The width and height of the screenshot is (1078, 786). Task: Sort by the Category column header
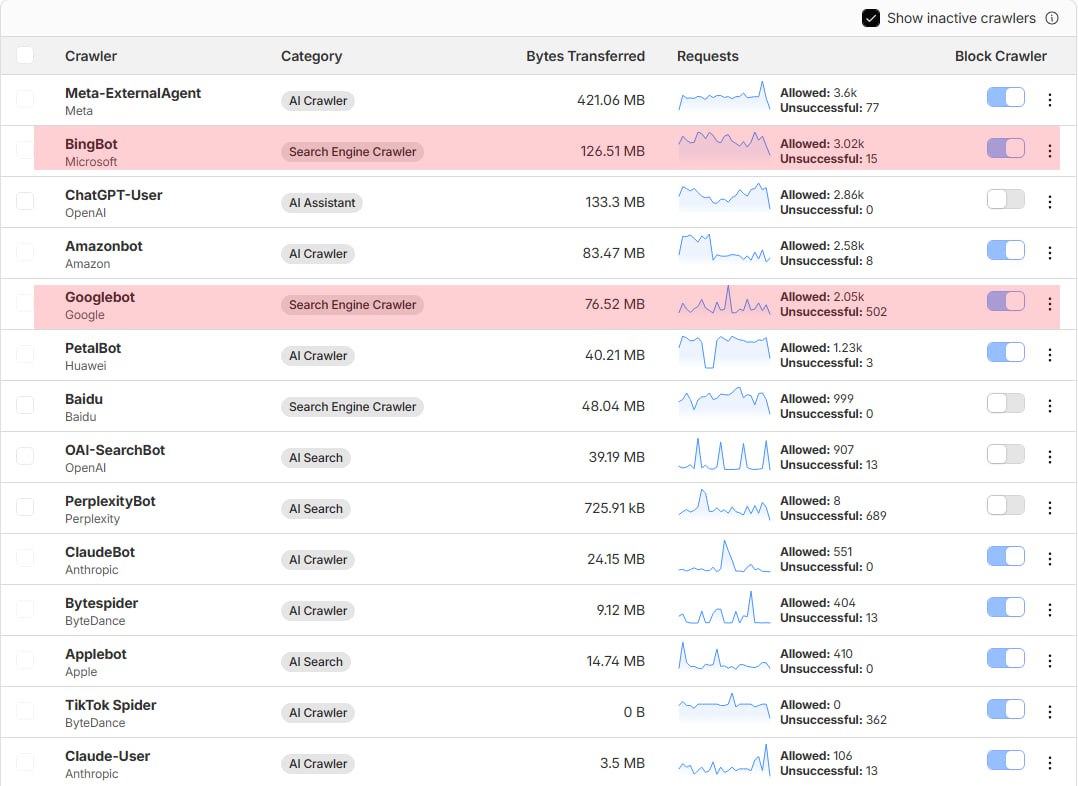tap(311, 56)
